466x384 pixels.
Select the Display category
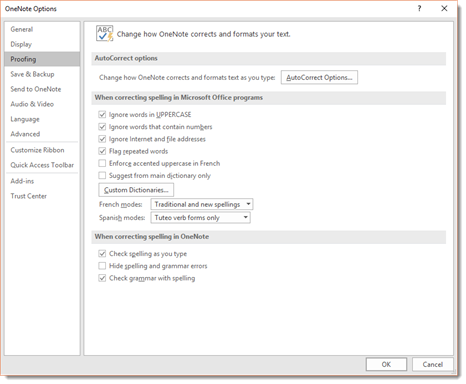(x=42, y=44)
